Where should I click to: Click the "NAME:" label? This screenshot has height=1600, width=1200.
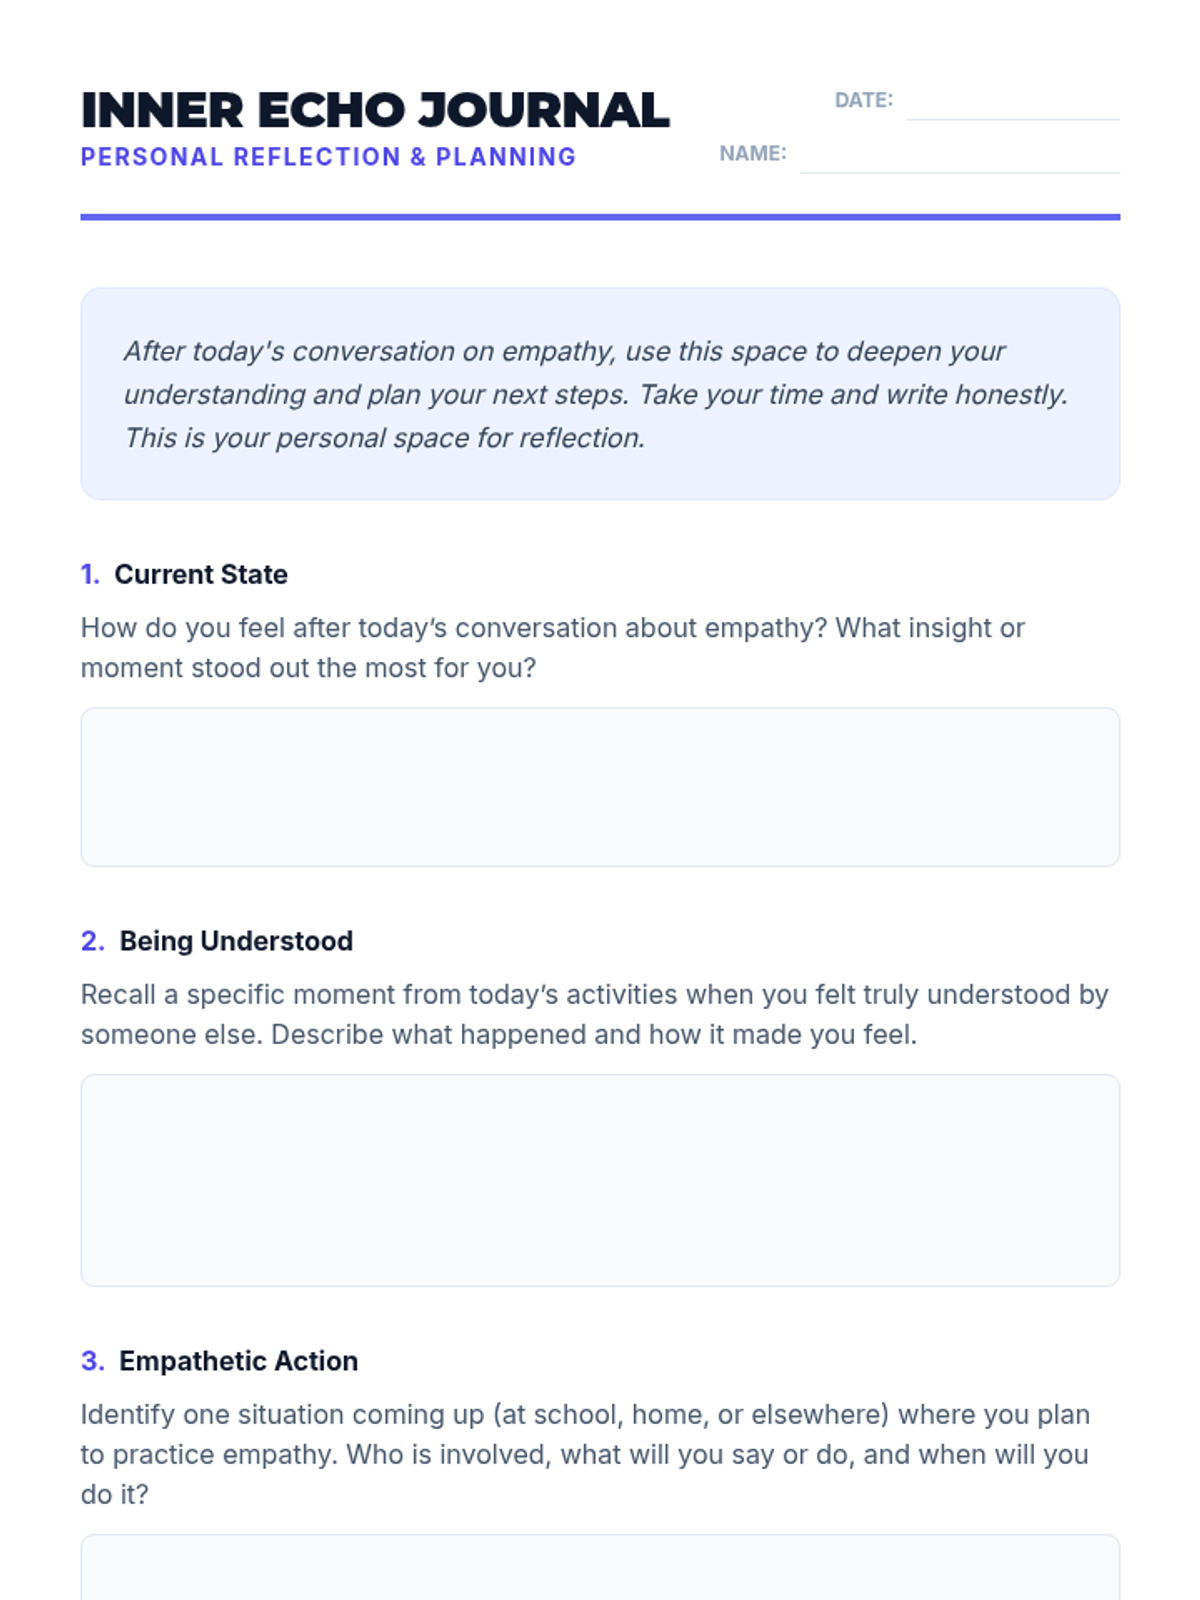coord(752,153)
